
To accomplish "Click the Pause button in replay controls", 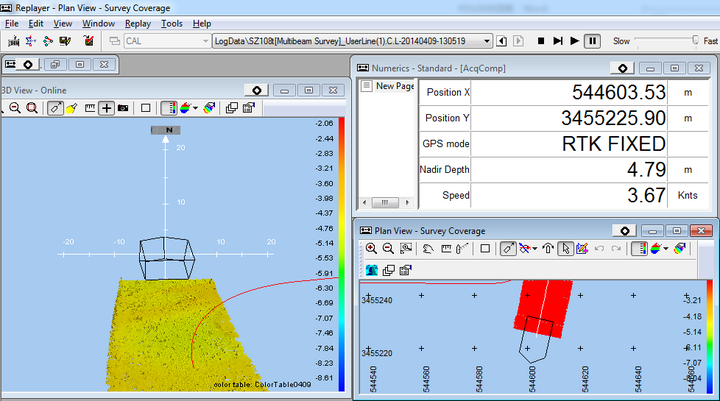I will tap(592, 41).
